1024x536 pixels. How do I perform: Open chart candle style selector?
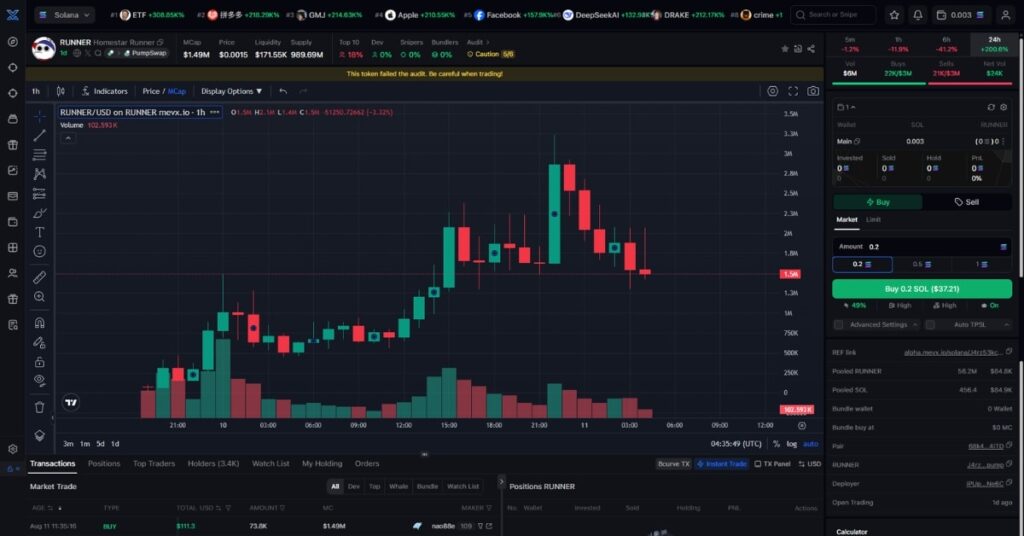(61, 91)
